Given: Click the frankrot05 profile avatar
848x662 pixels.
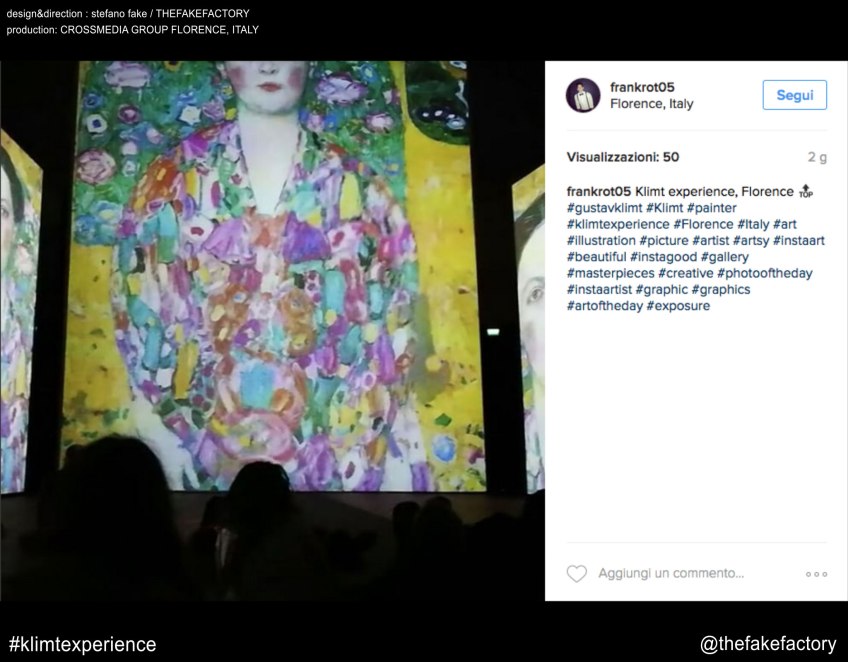Looking at the screenshot, I should 583,96.
